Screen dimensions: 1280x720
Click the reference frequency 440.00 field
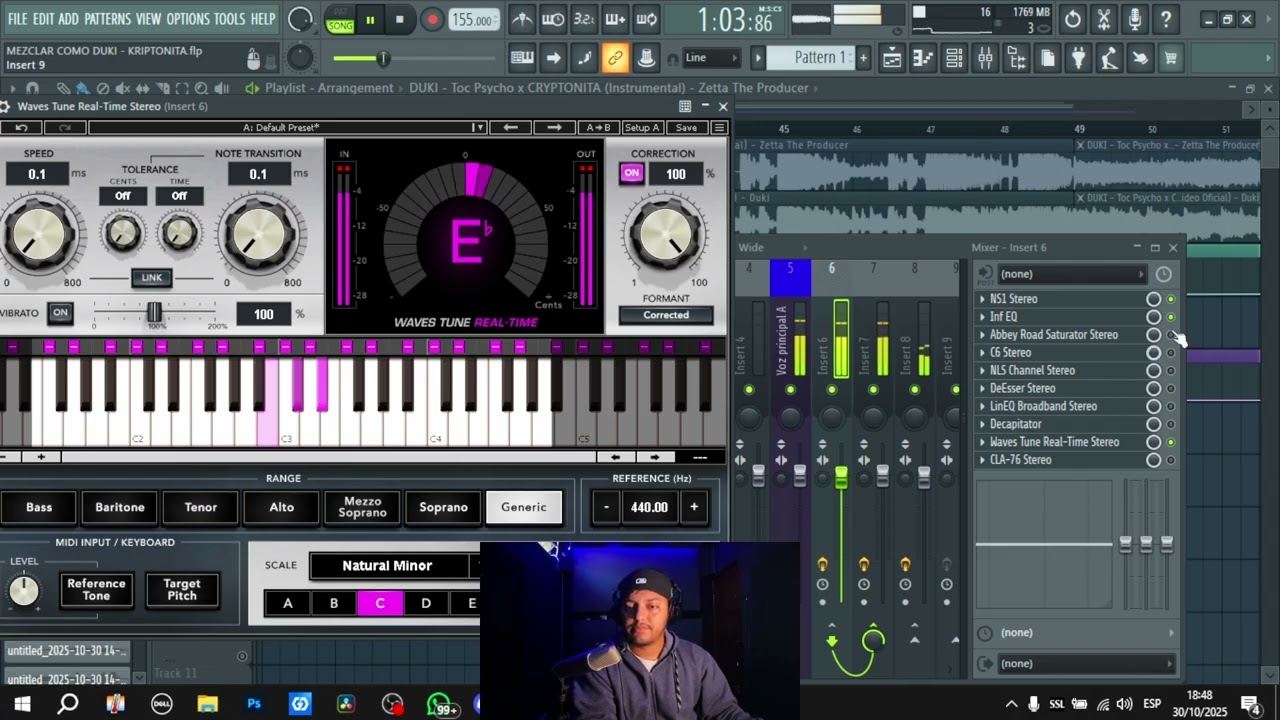coord(649,508)
